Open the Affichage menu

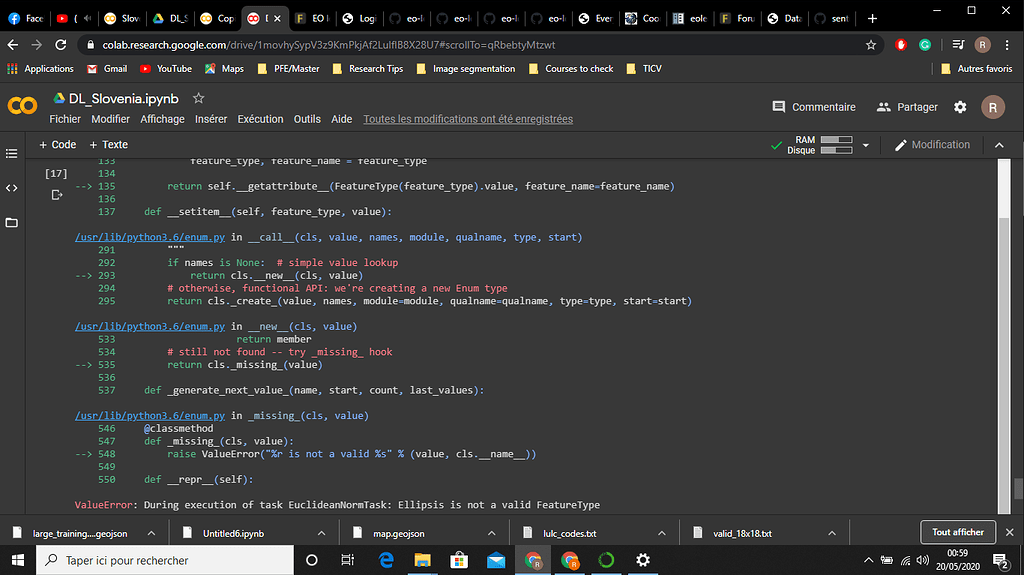pyautogui.click(x=162, y=119)
